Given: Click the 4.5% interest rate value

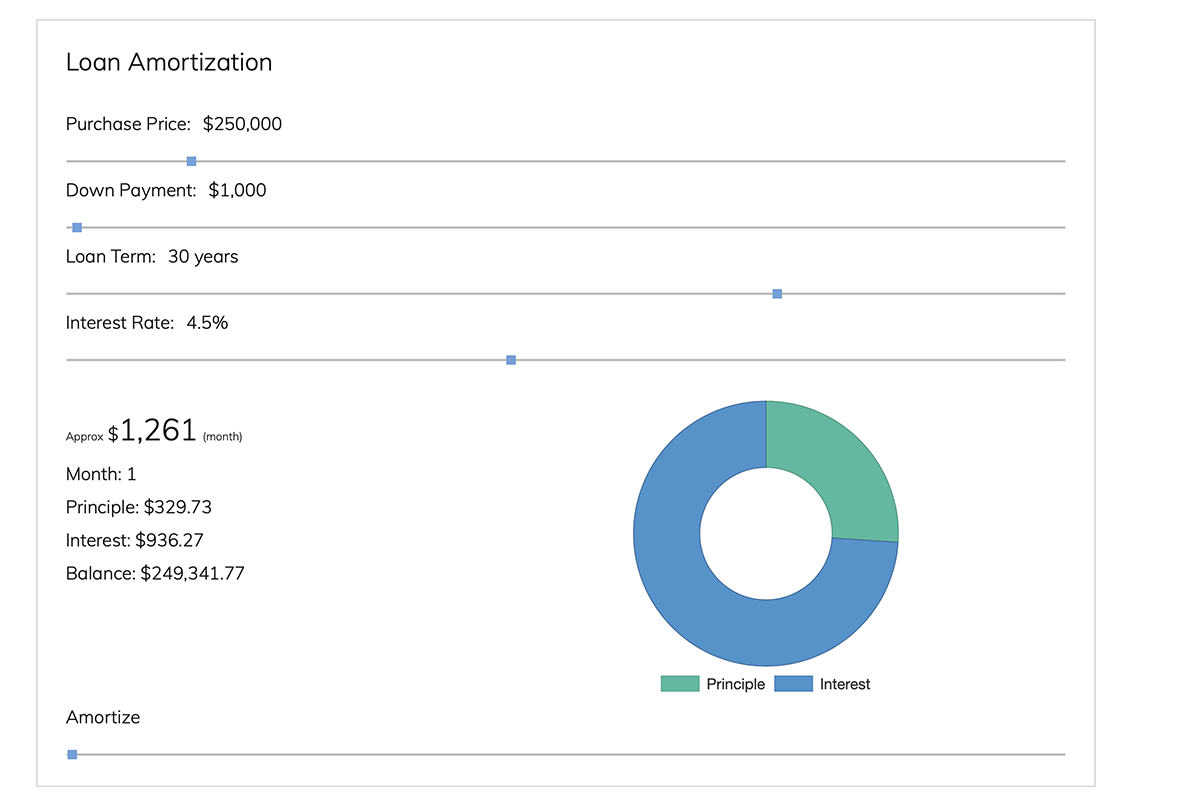Looking at the screenshot, I should [207, 322].
